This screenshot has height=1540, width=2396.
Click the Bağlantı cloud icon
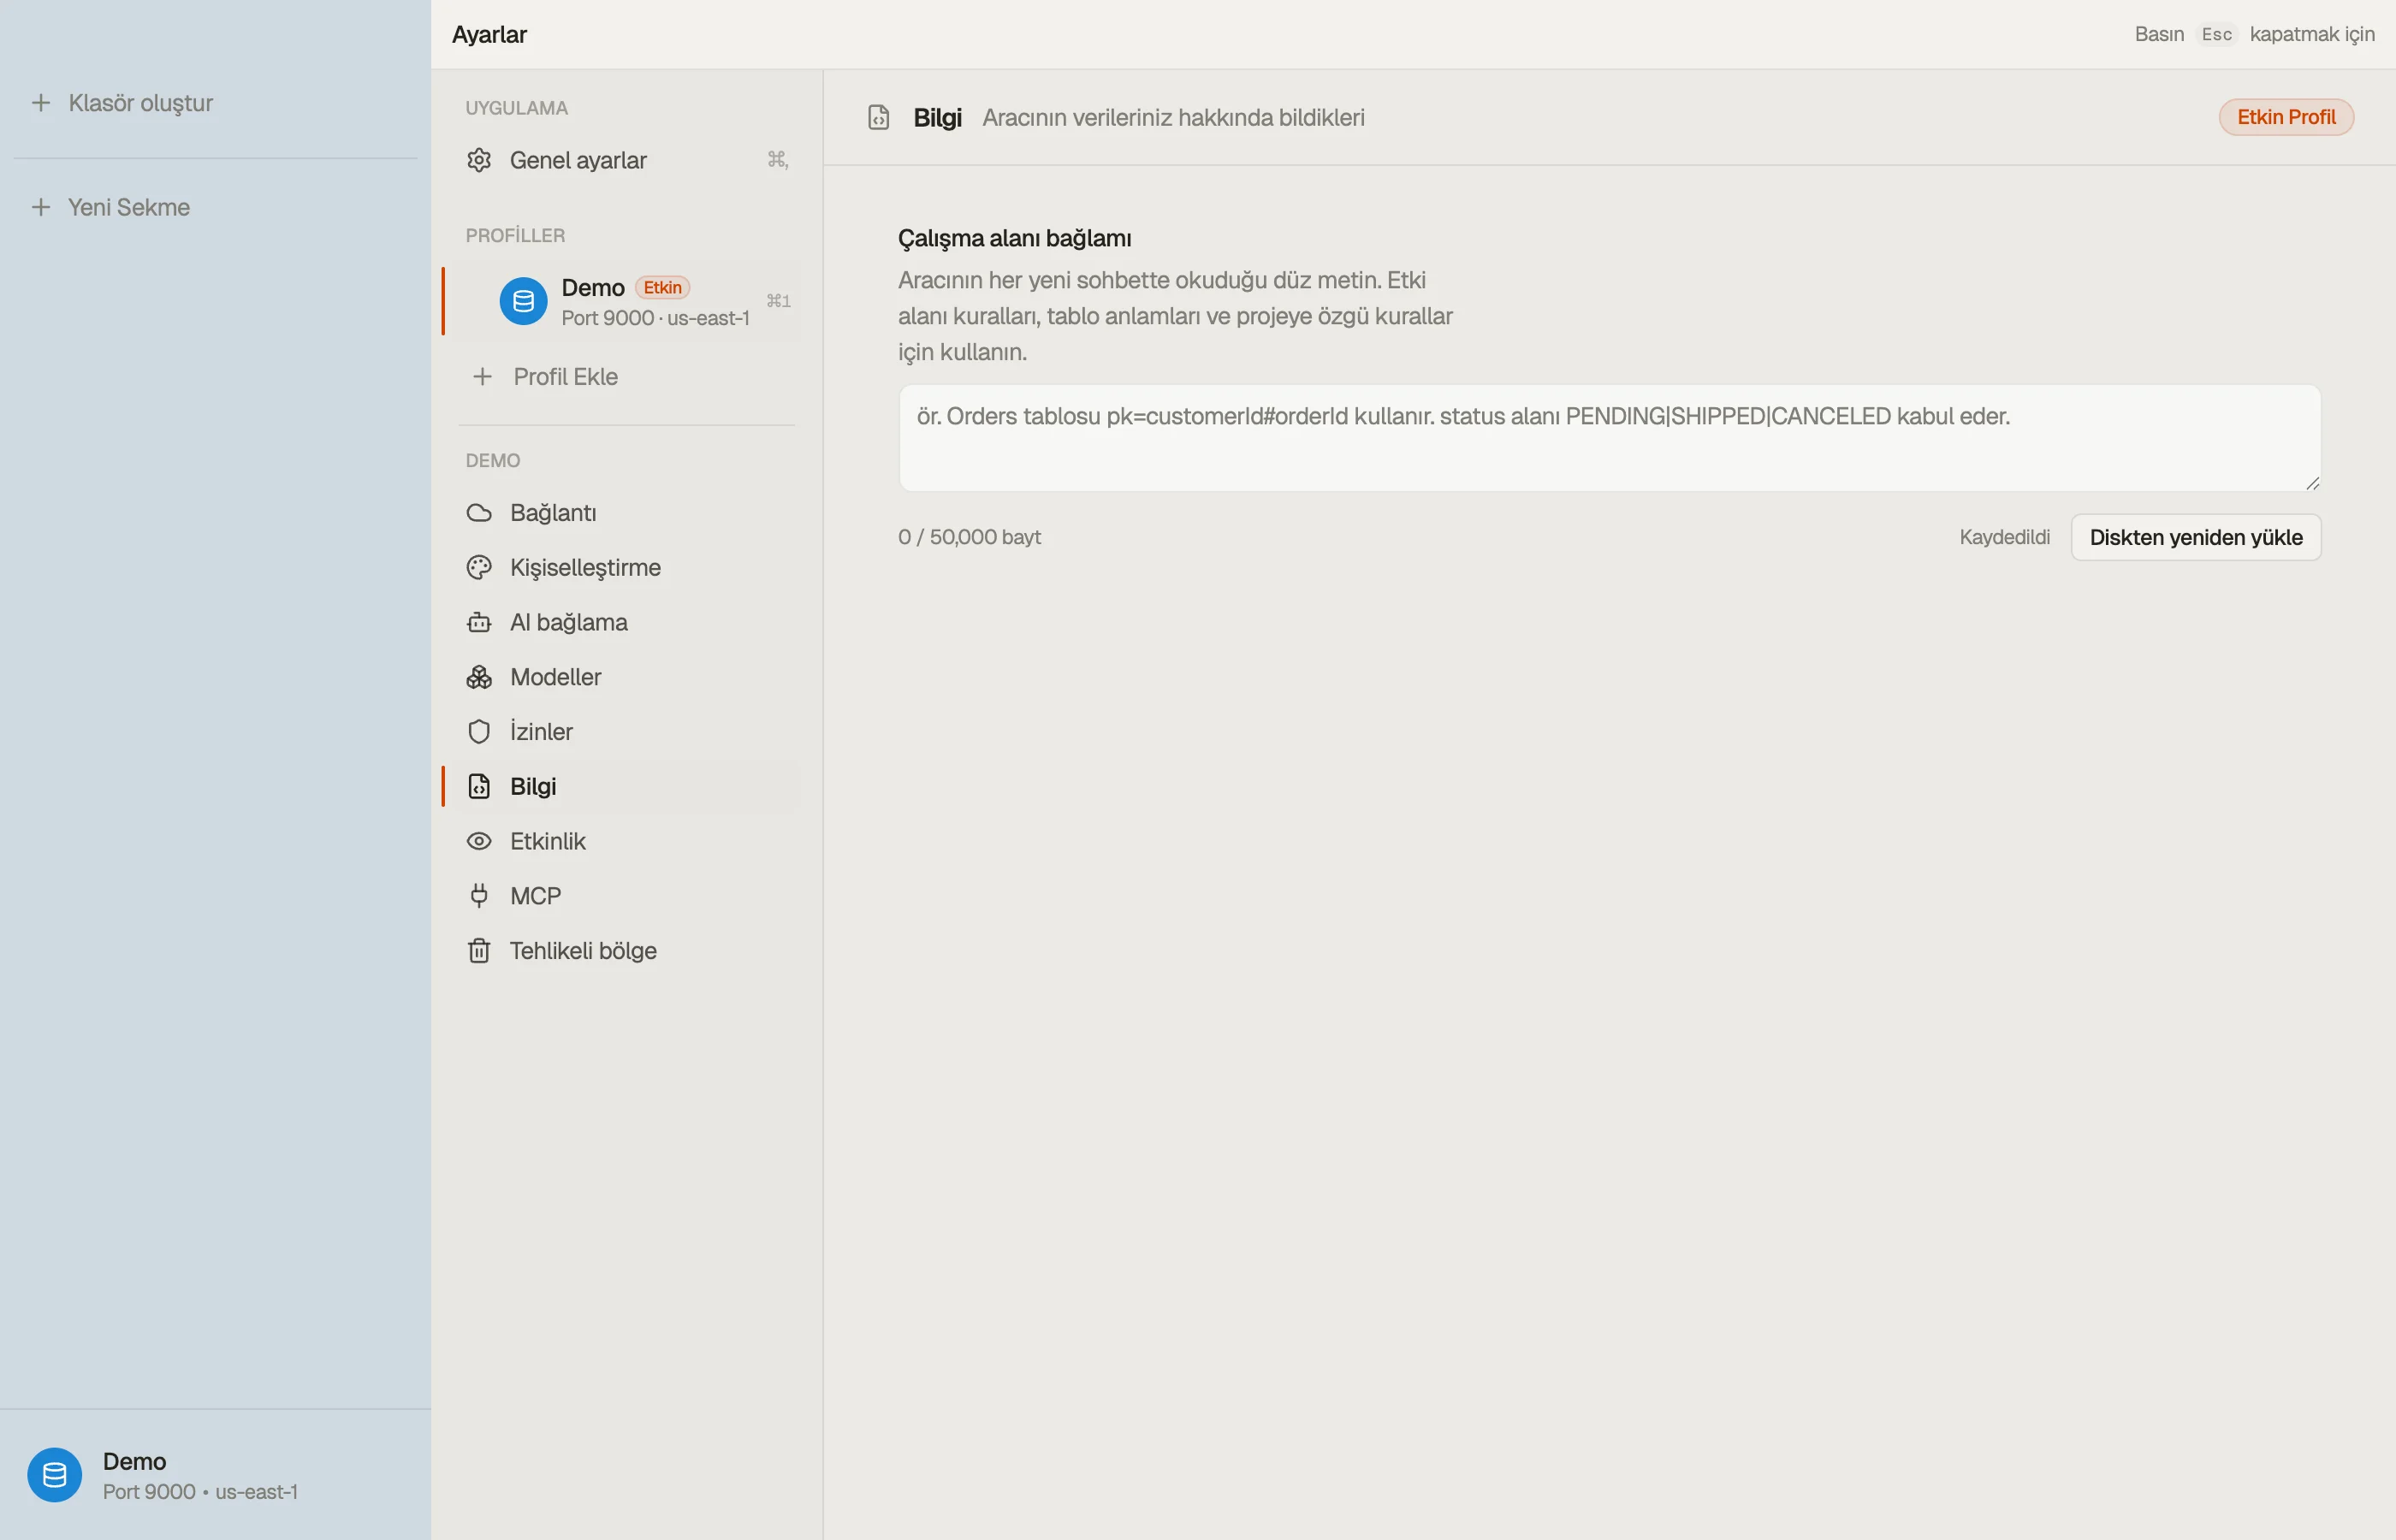coord(479,513)
